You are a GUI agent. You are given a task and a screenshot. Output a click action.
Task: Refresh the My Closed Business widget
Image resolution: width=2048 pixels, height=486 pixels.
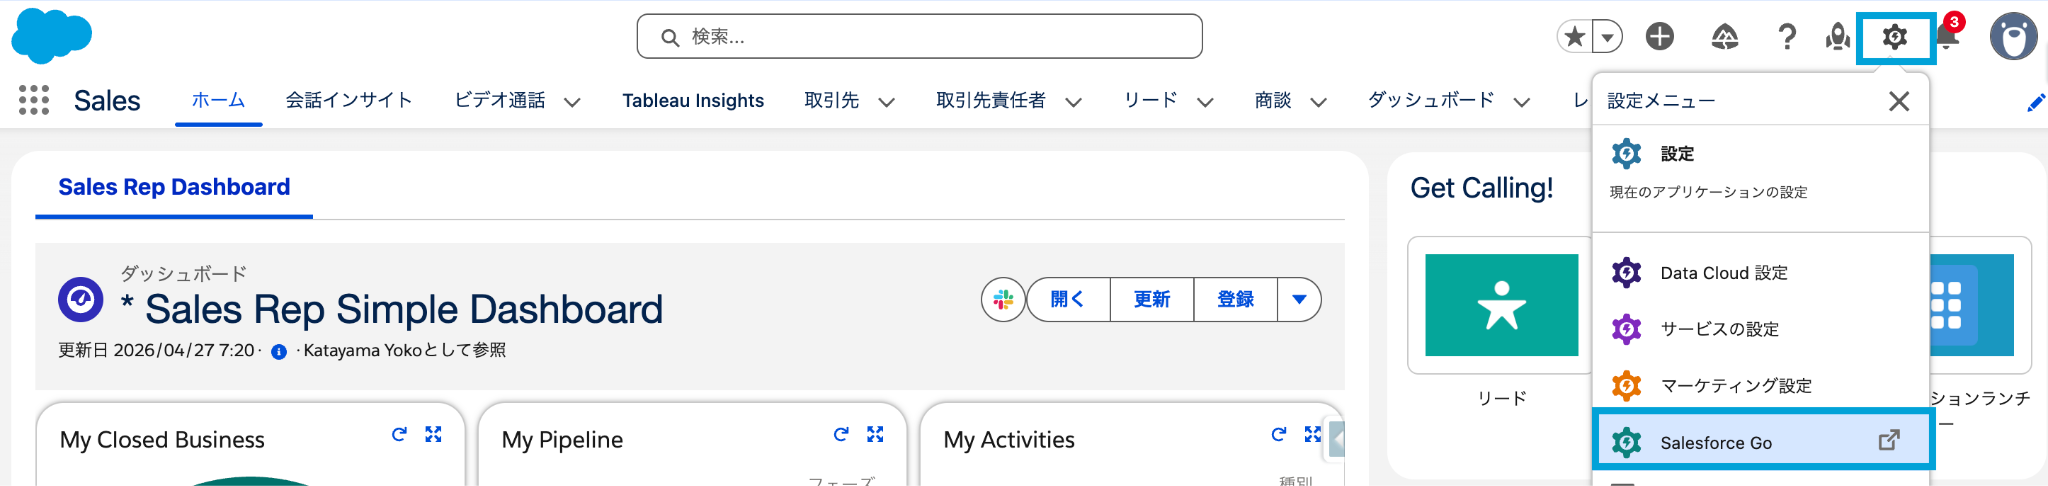399,434
